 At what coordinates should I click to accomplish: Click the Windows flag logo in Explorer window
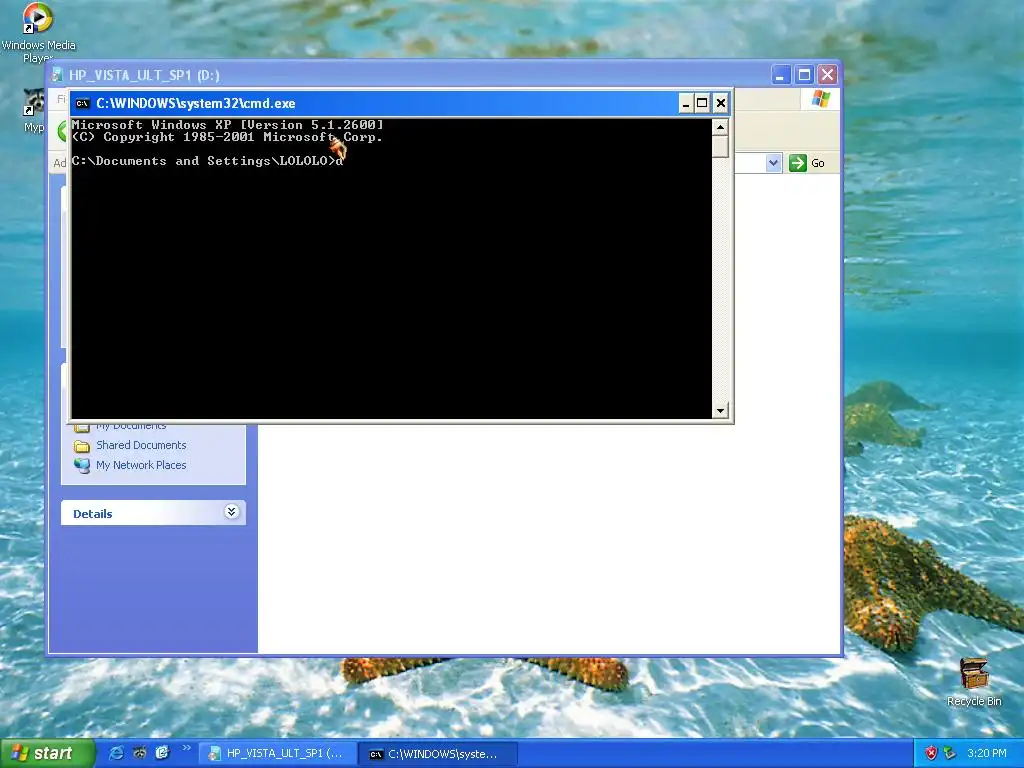(x=820, y=99)
